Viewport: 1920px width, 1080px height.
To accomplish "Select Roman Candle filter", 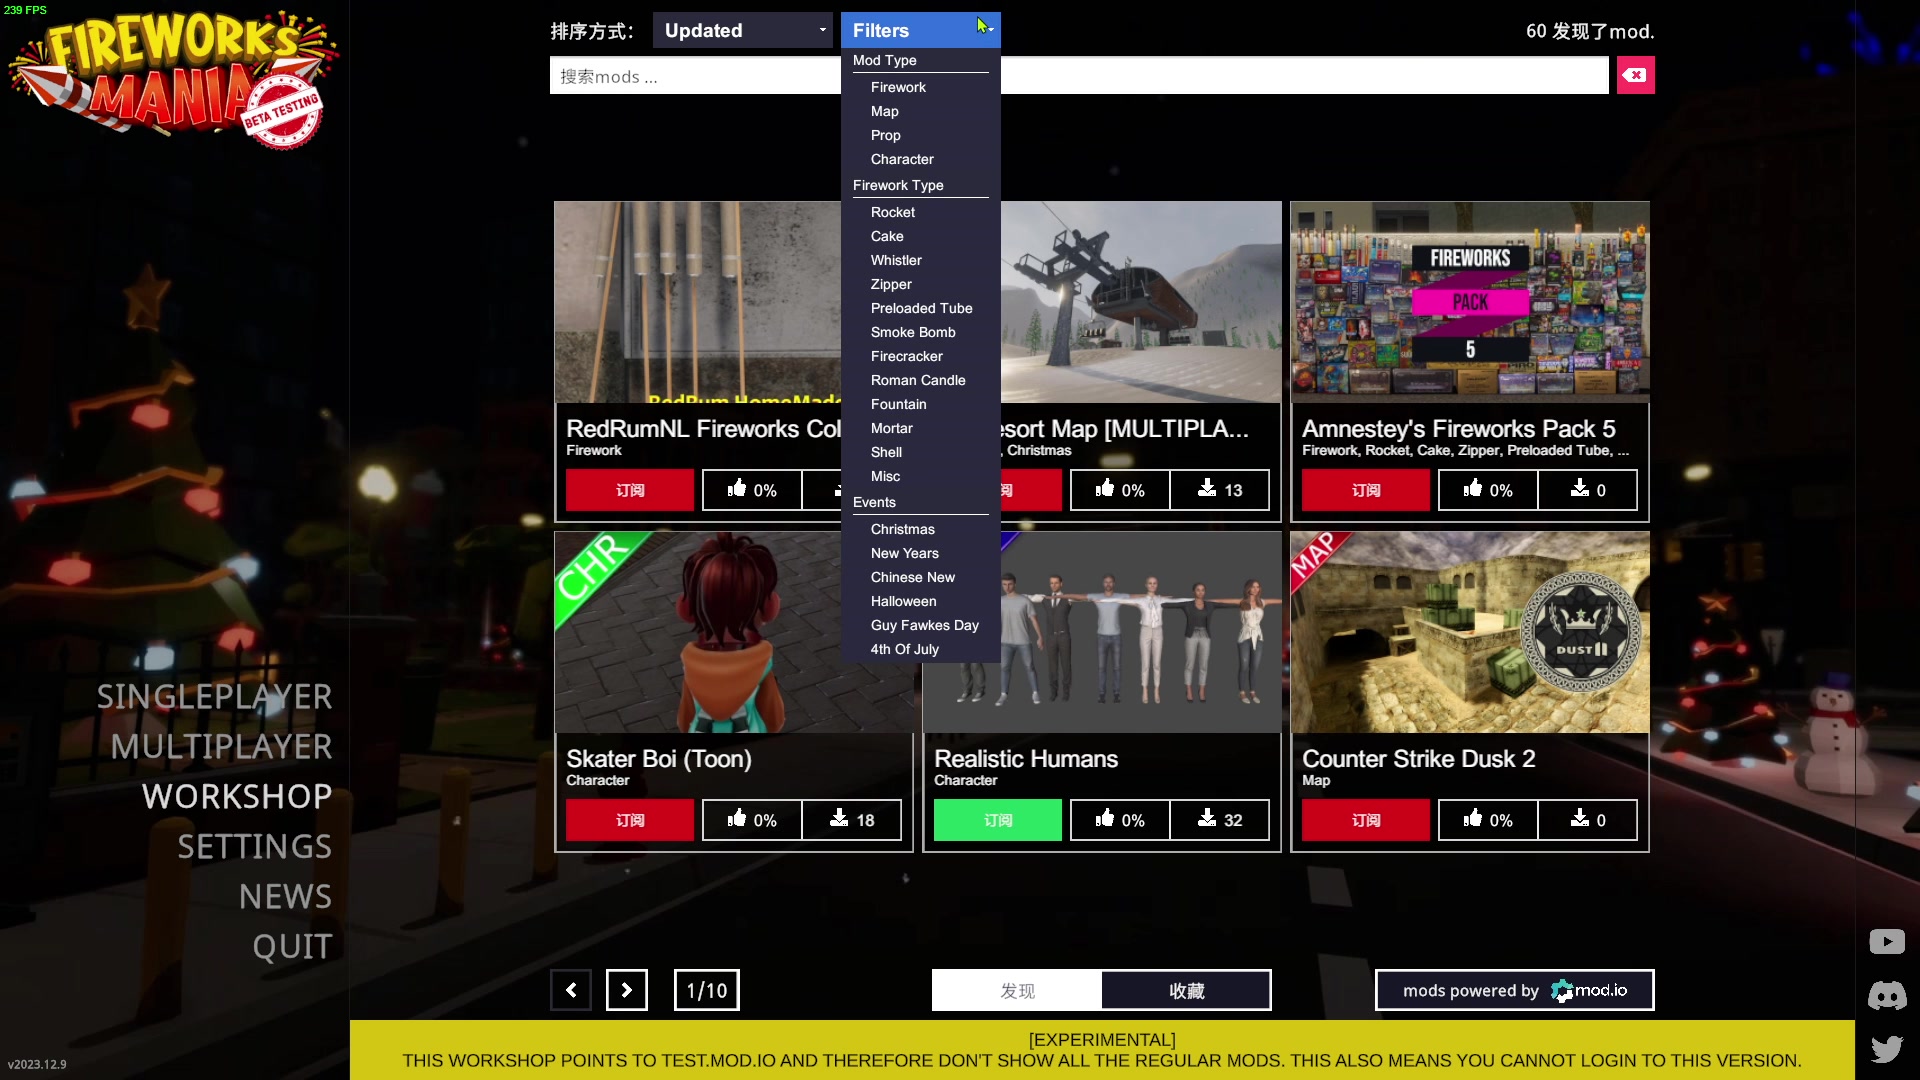I will [918, 380].
